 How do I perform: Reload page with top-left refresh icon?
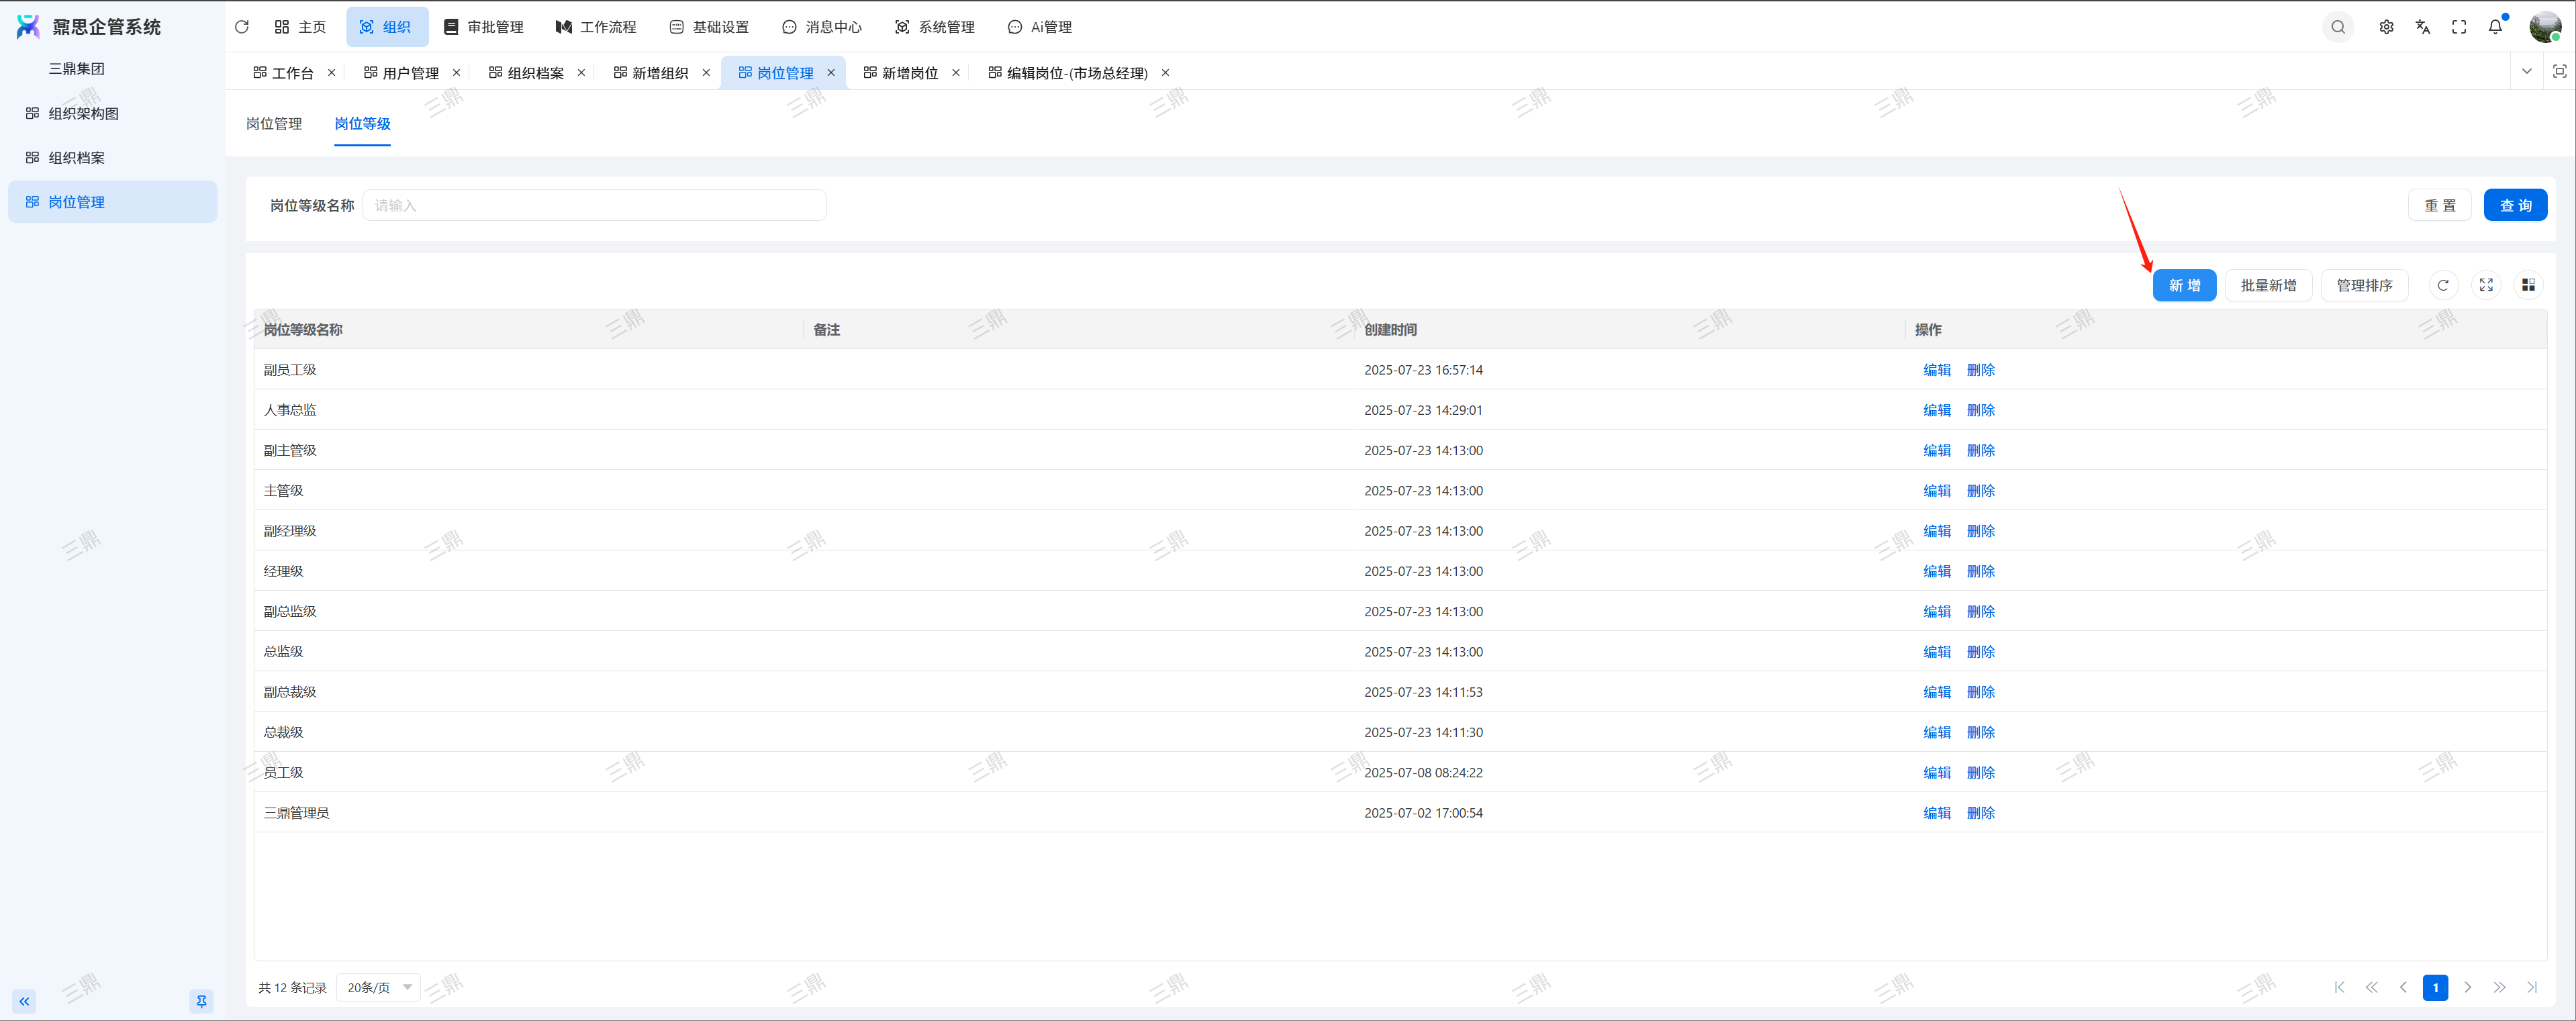242,27
